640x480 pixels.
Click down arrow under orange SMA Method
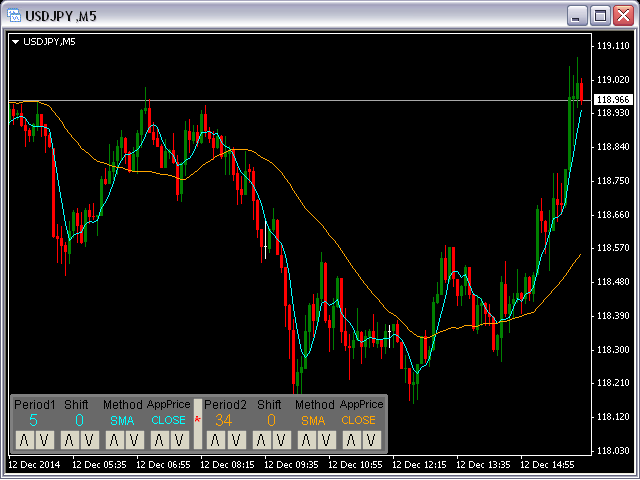(324, 440)
